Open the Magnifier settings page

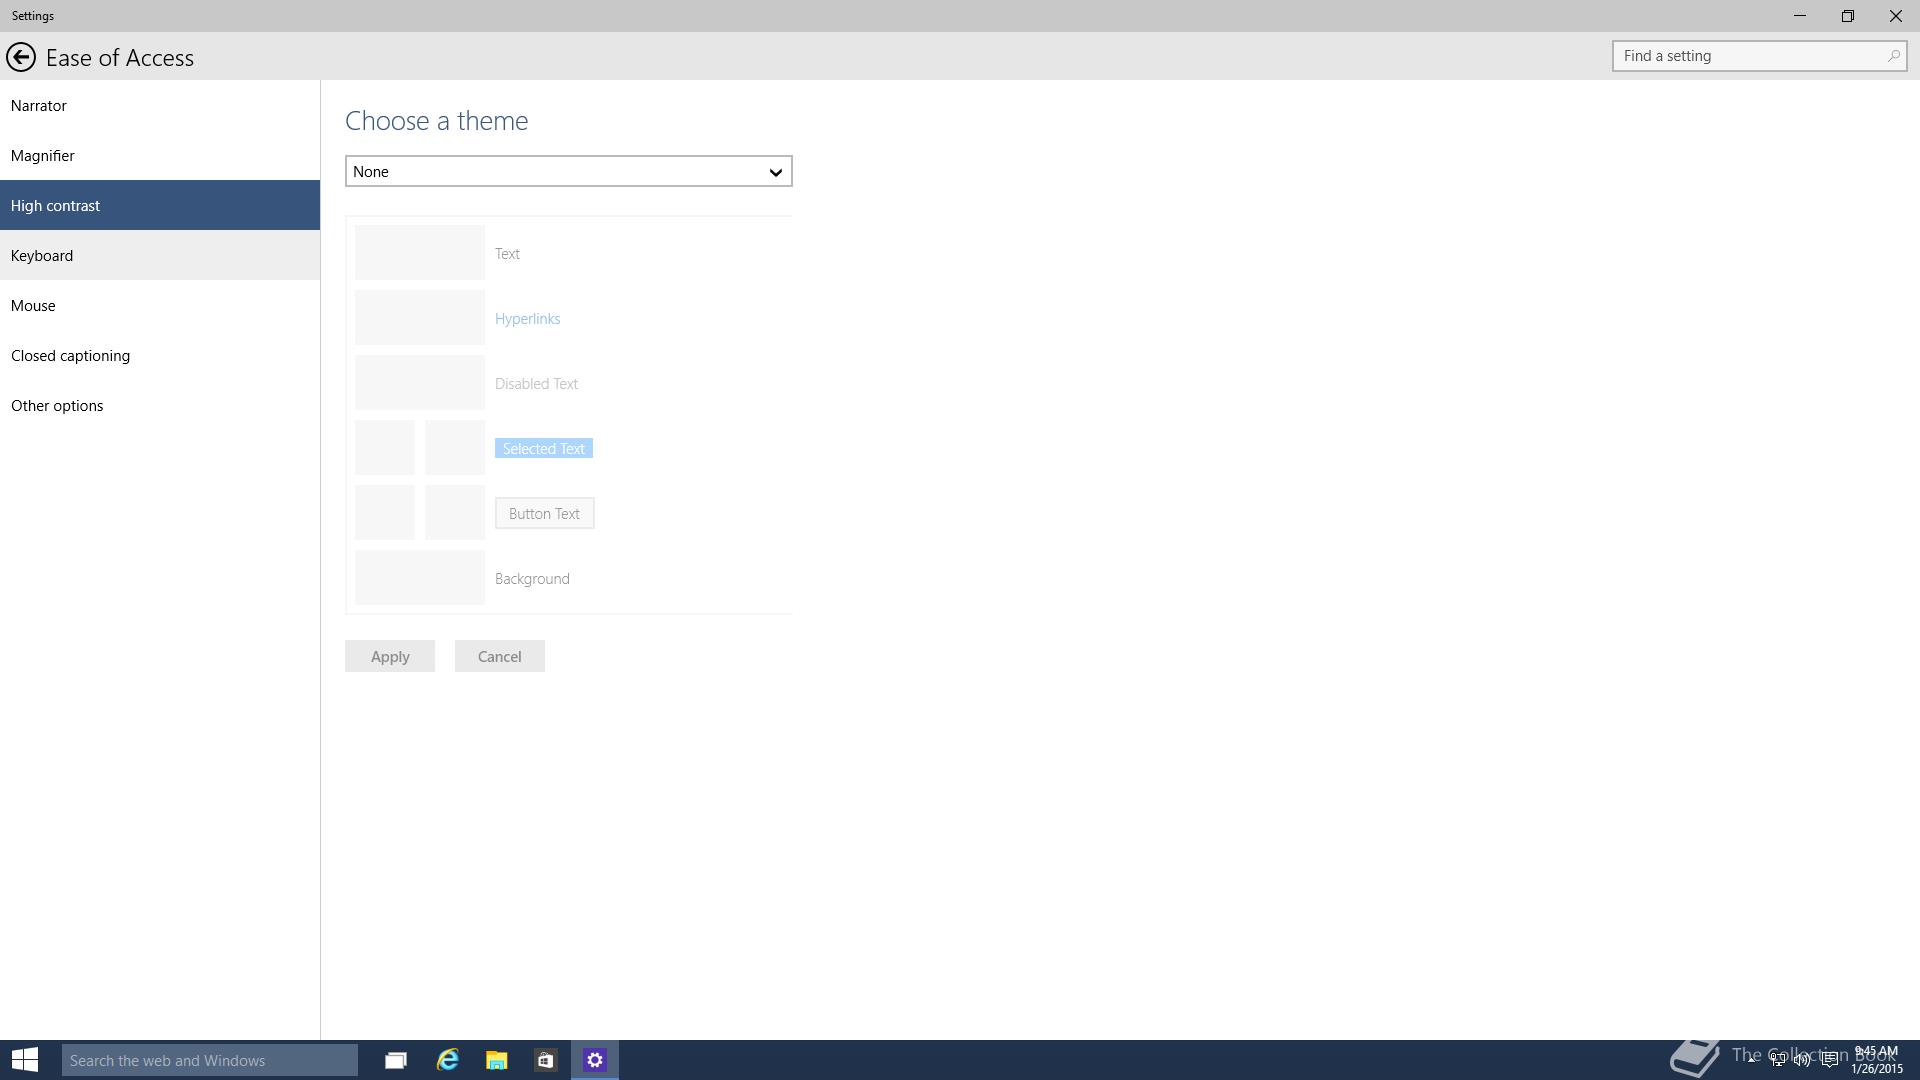tap(160, 155)
